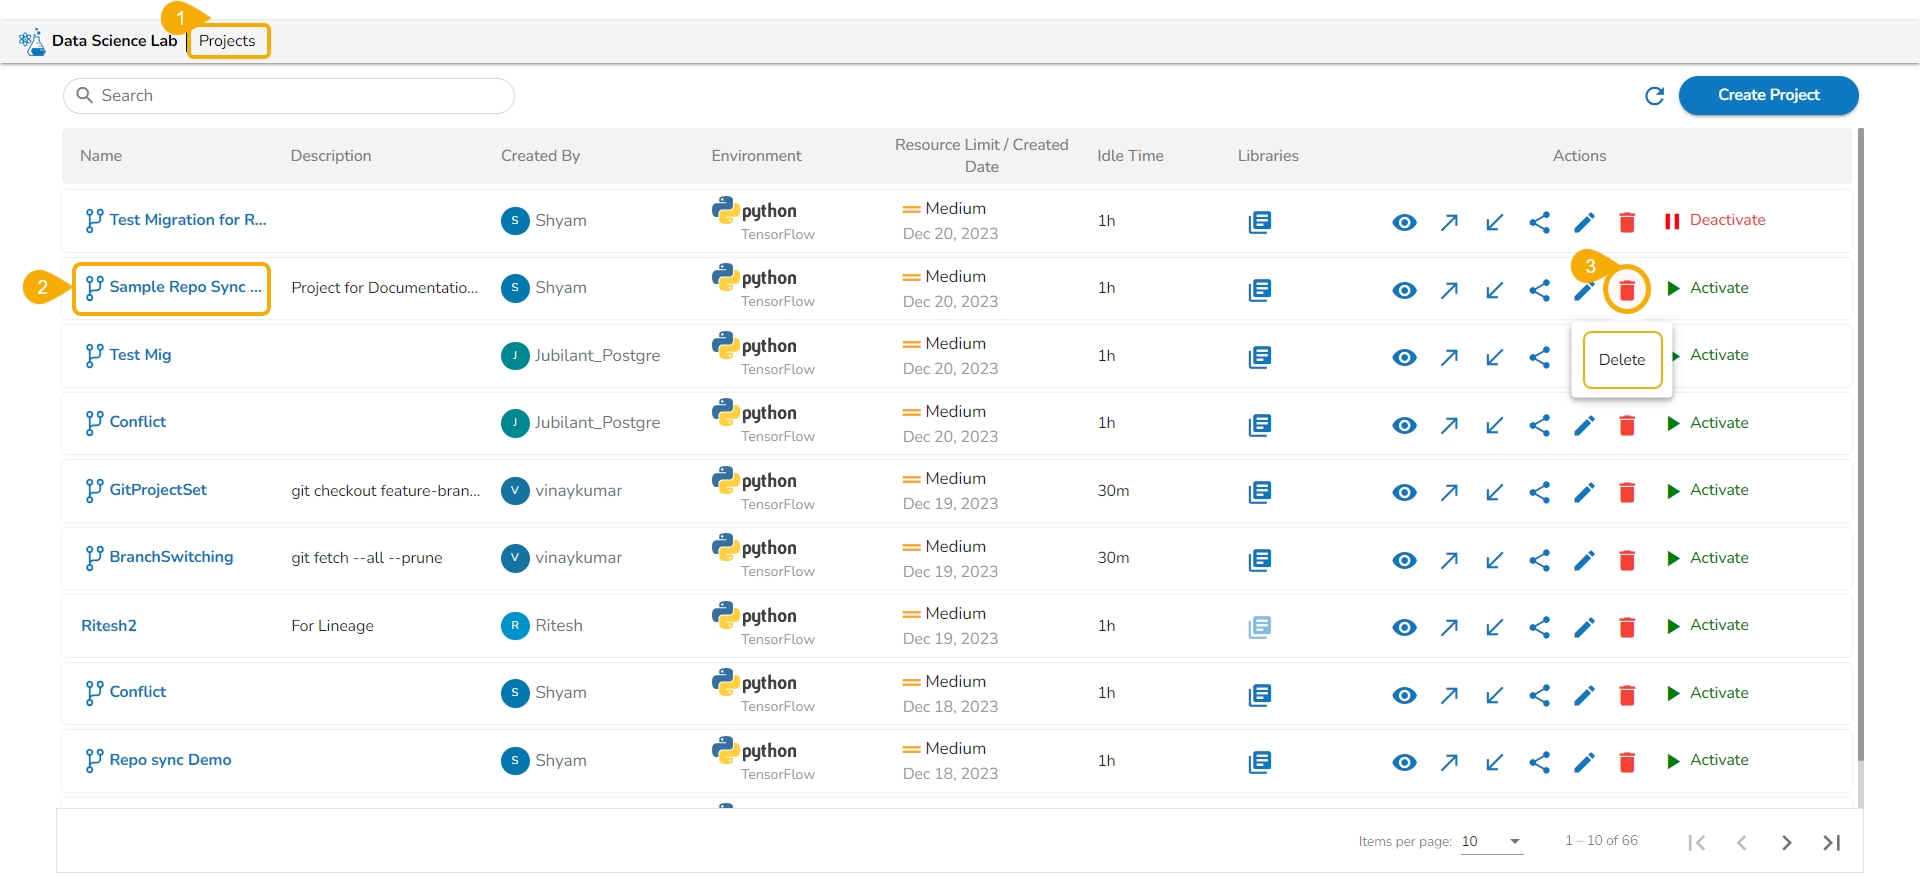The width and height of the screenshot is (1920, 878).
Task: Click push arrow icon for BranchSwitching project
Action: pos(1449,560)
